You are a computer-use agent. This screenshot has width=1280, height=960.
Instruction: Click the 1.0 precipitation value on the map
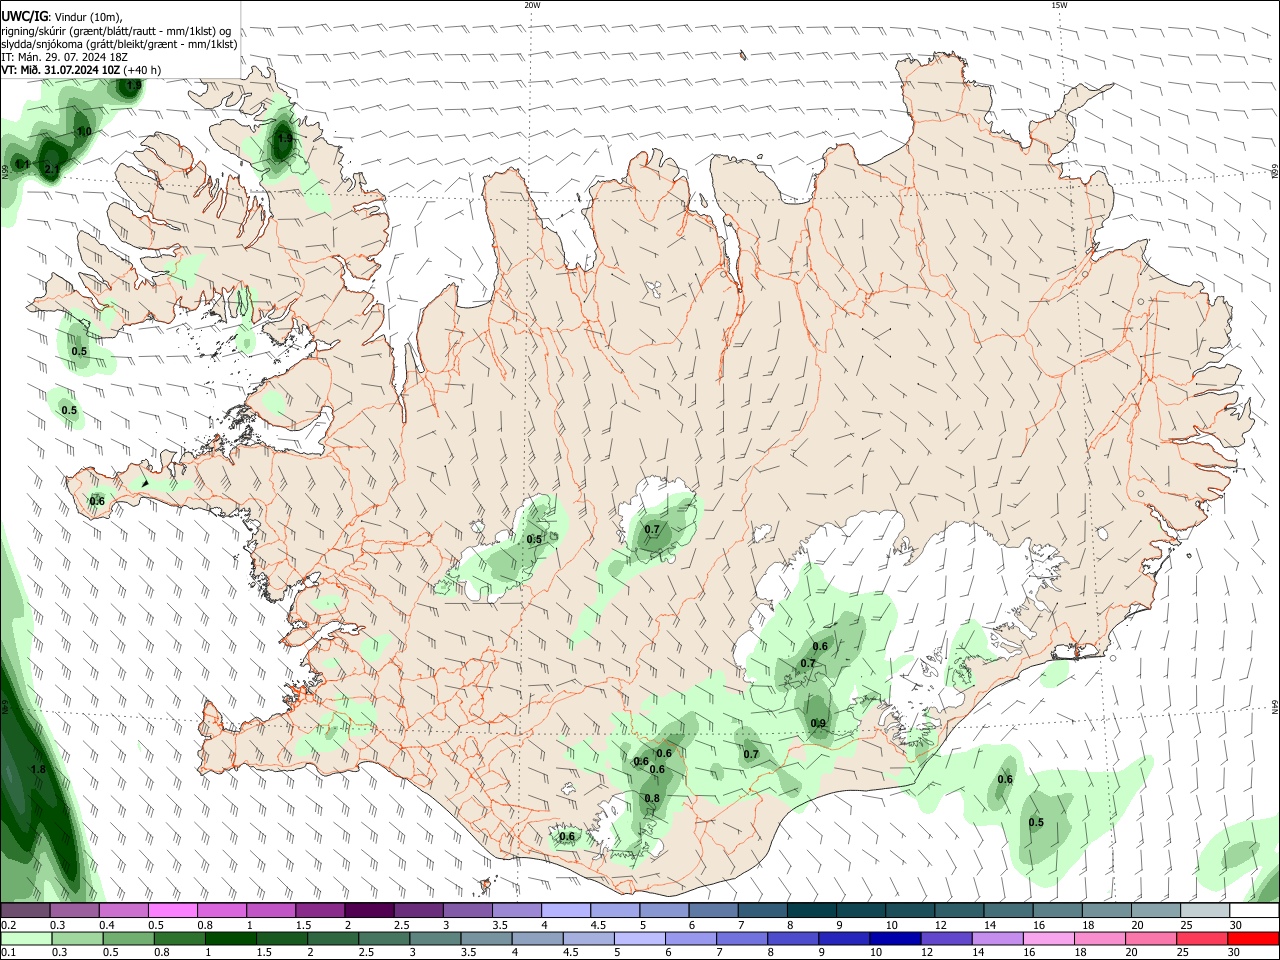84,132
